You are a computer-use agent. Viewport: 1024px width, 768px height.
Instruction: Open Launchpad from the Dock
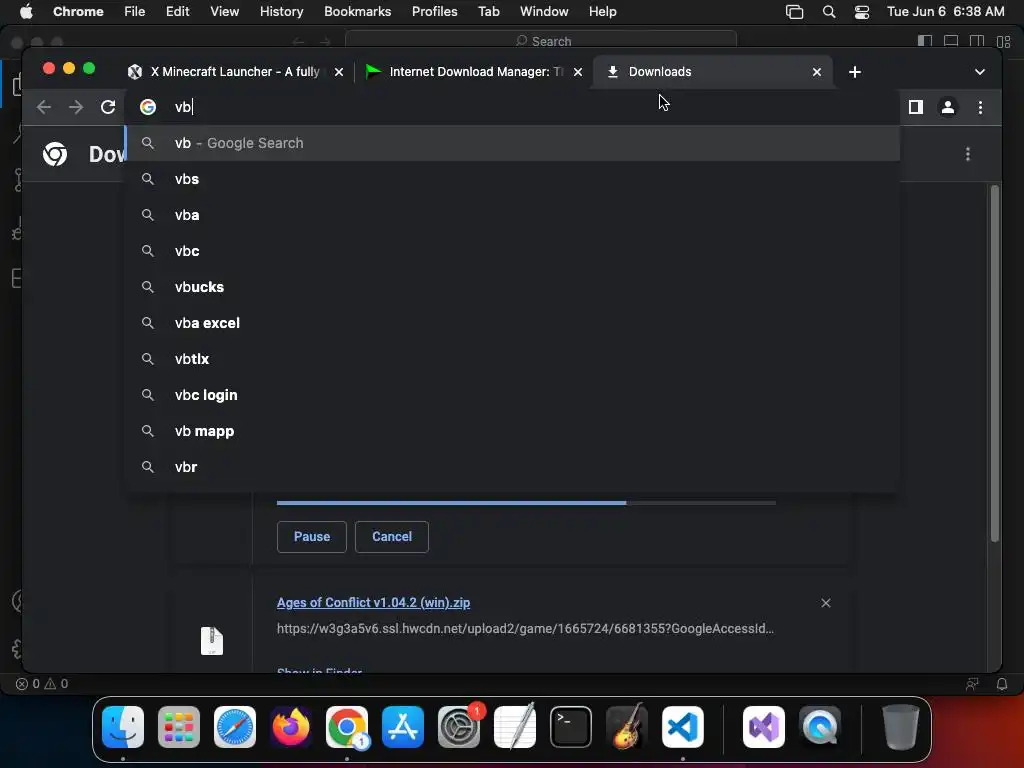(179, 727)
